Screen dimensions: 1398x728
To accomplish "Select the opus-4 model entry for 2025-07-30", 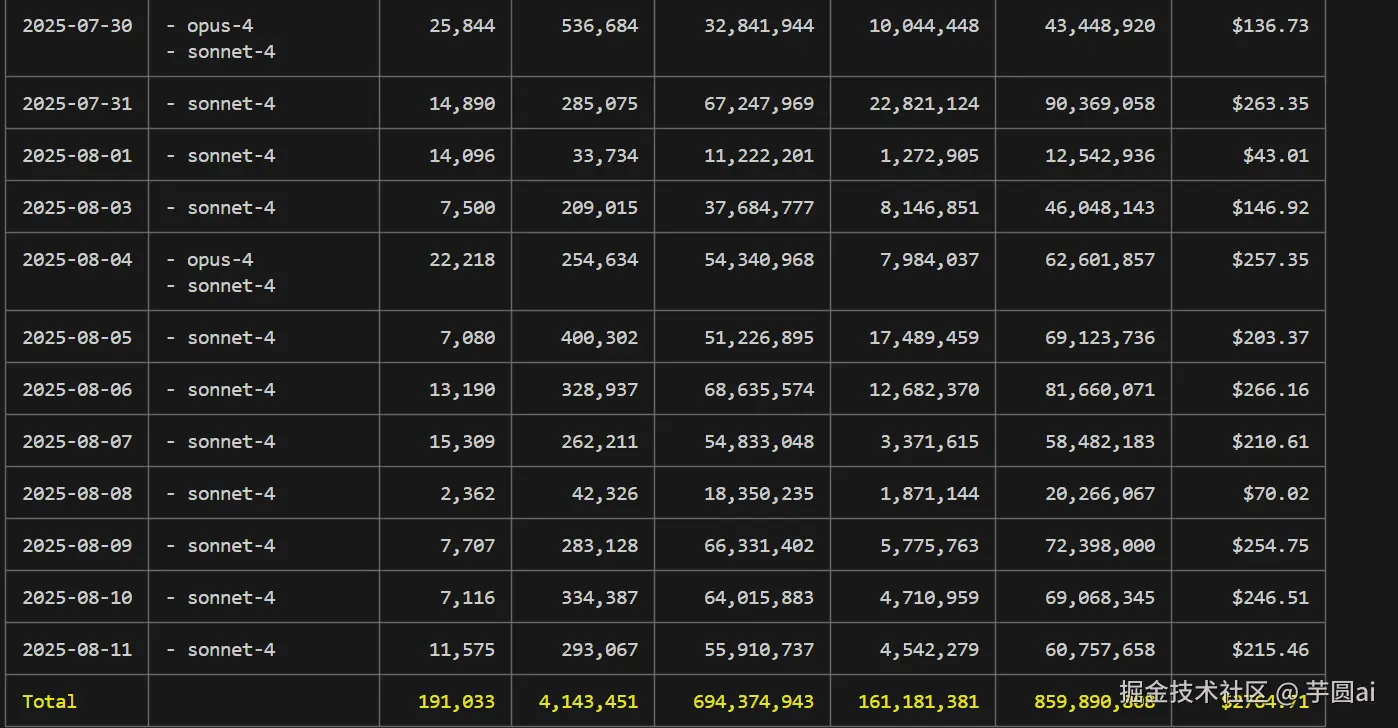I will click(220, 26).
